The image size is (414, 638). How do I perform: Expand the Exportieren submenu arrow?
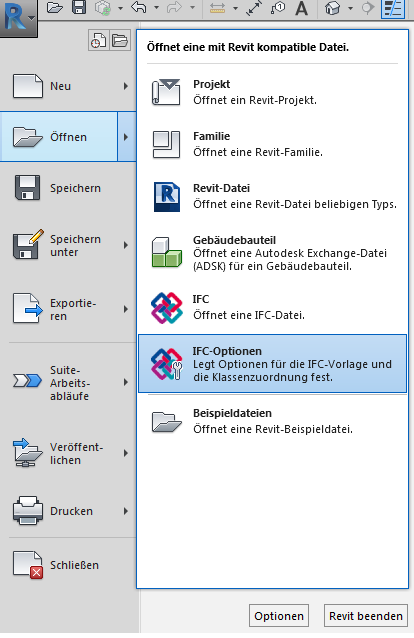coord(126,309)
